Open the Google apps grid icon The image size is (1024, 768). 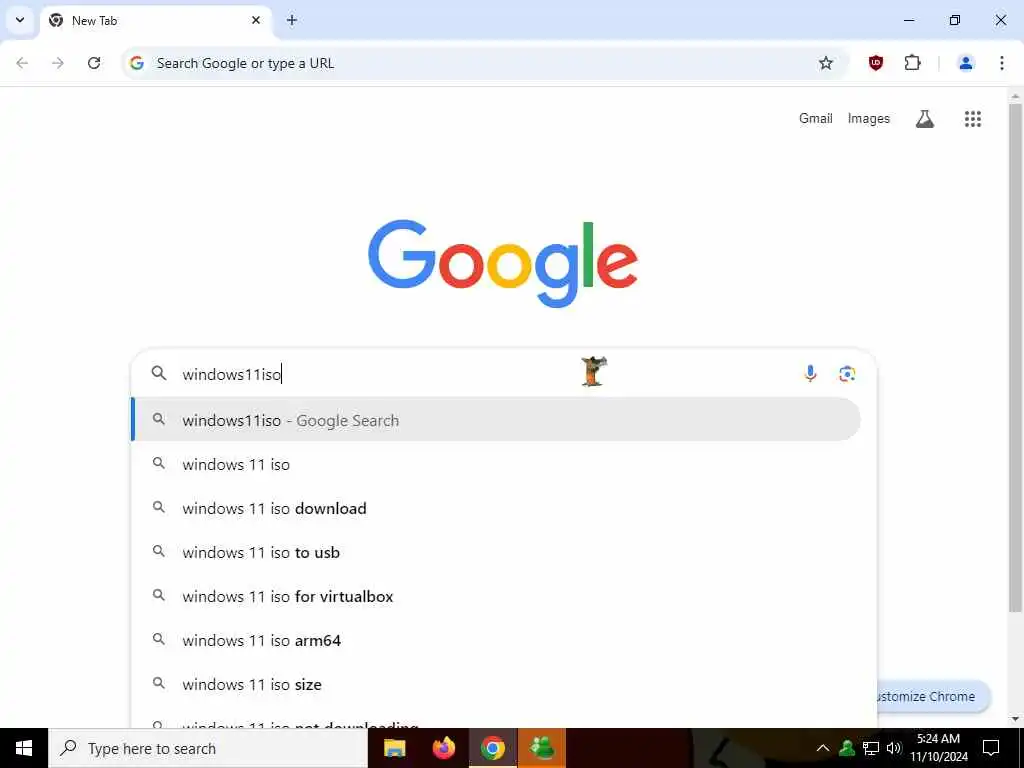pyautogui.click(x=972, y=119)
